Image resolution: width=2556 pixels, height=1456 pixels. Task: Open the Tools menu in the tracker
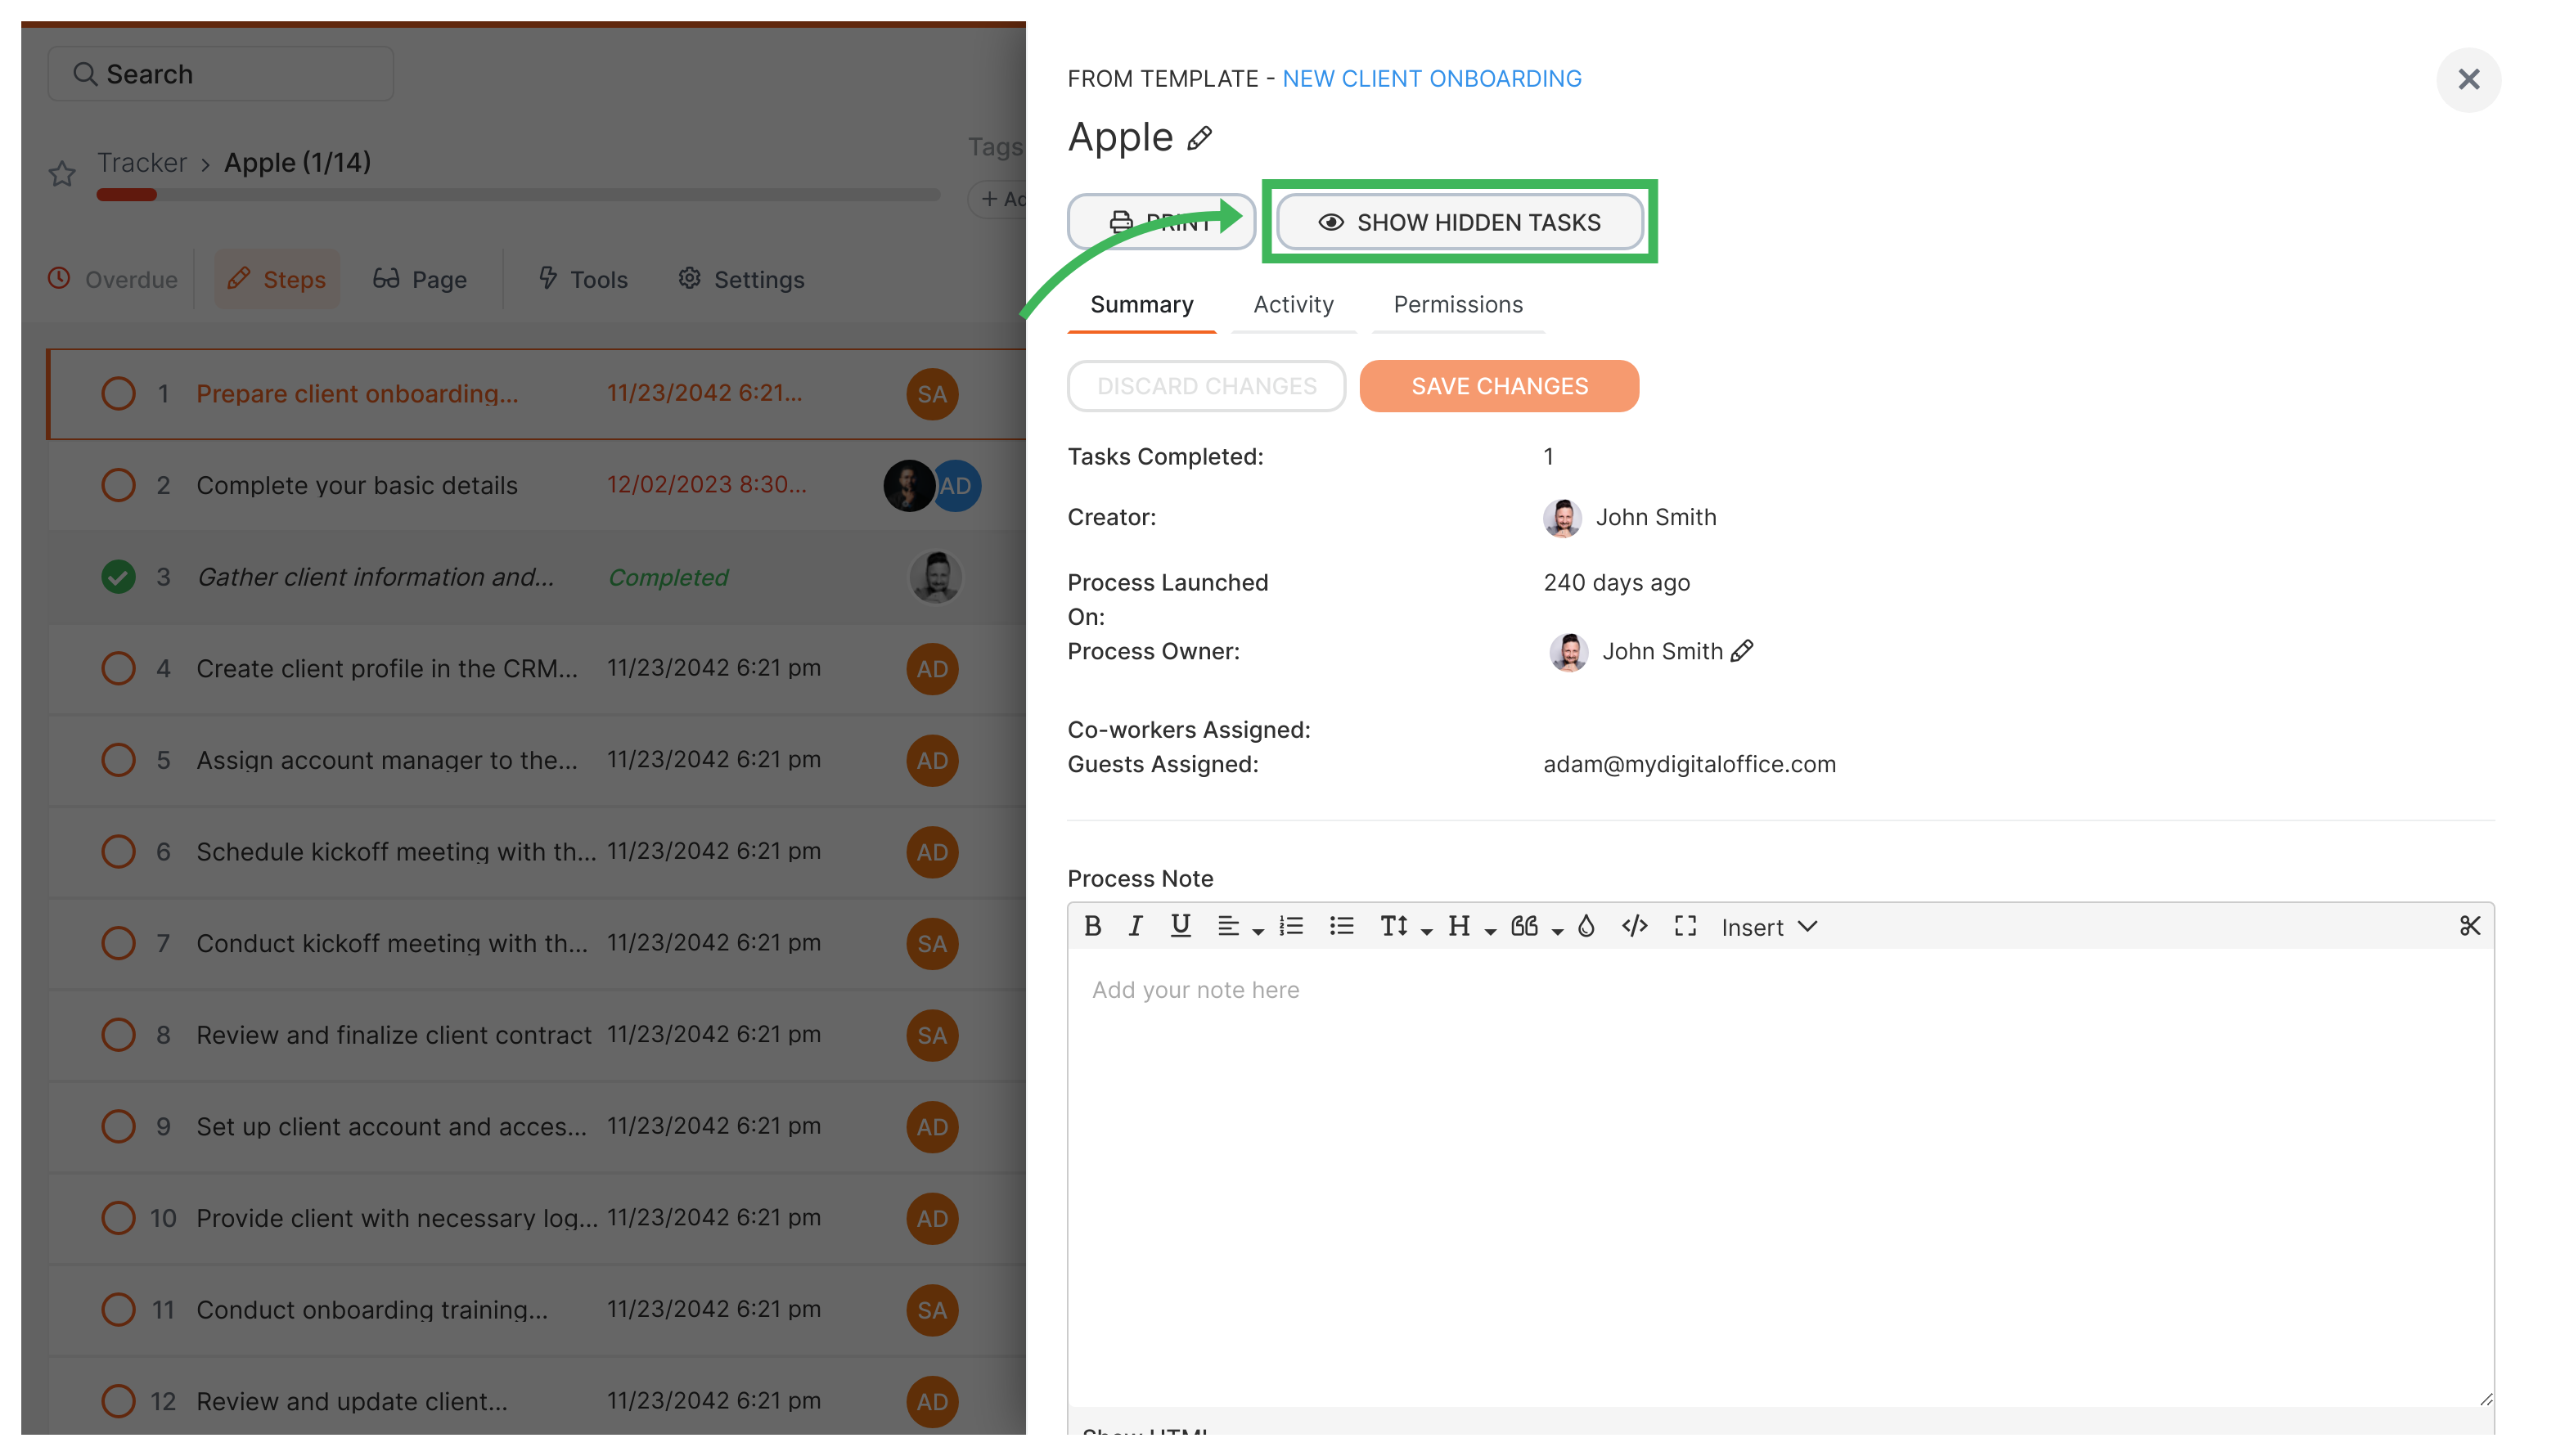pos(582,279)
